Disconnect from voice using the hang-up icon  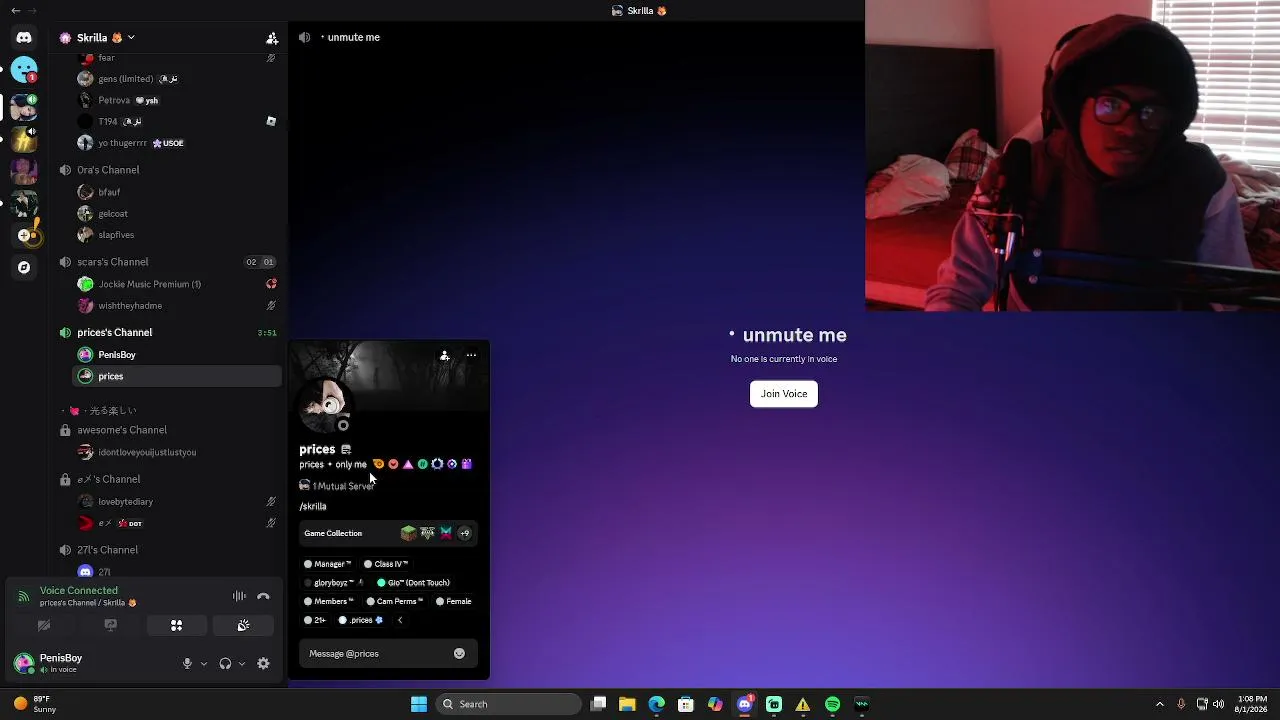tap(264, 596)
